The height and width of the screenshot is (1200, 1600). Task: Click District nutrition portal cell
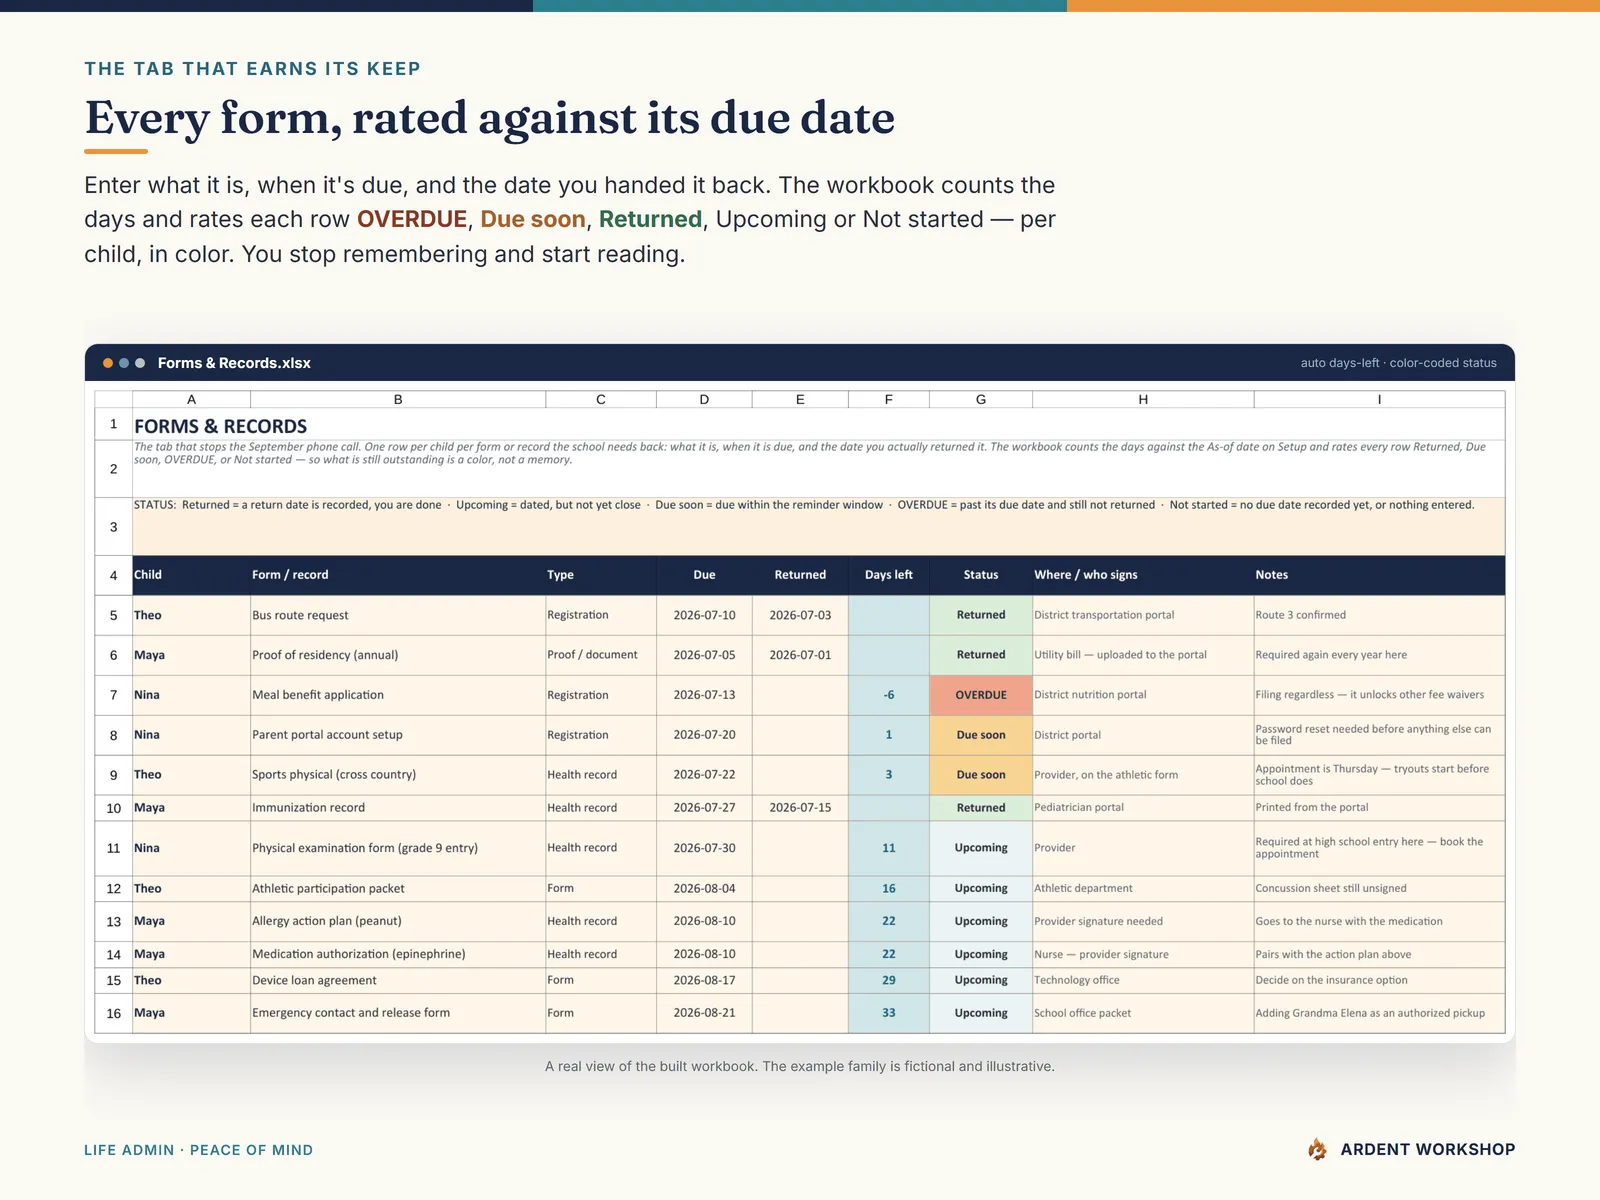pos(1143,695)
